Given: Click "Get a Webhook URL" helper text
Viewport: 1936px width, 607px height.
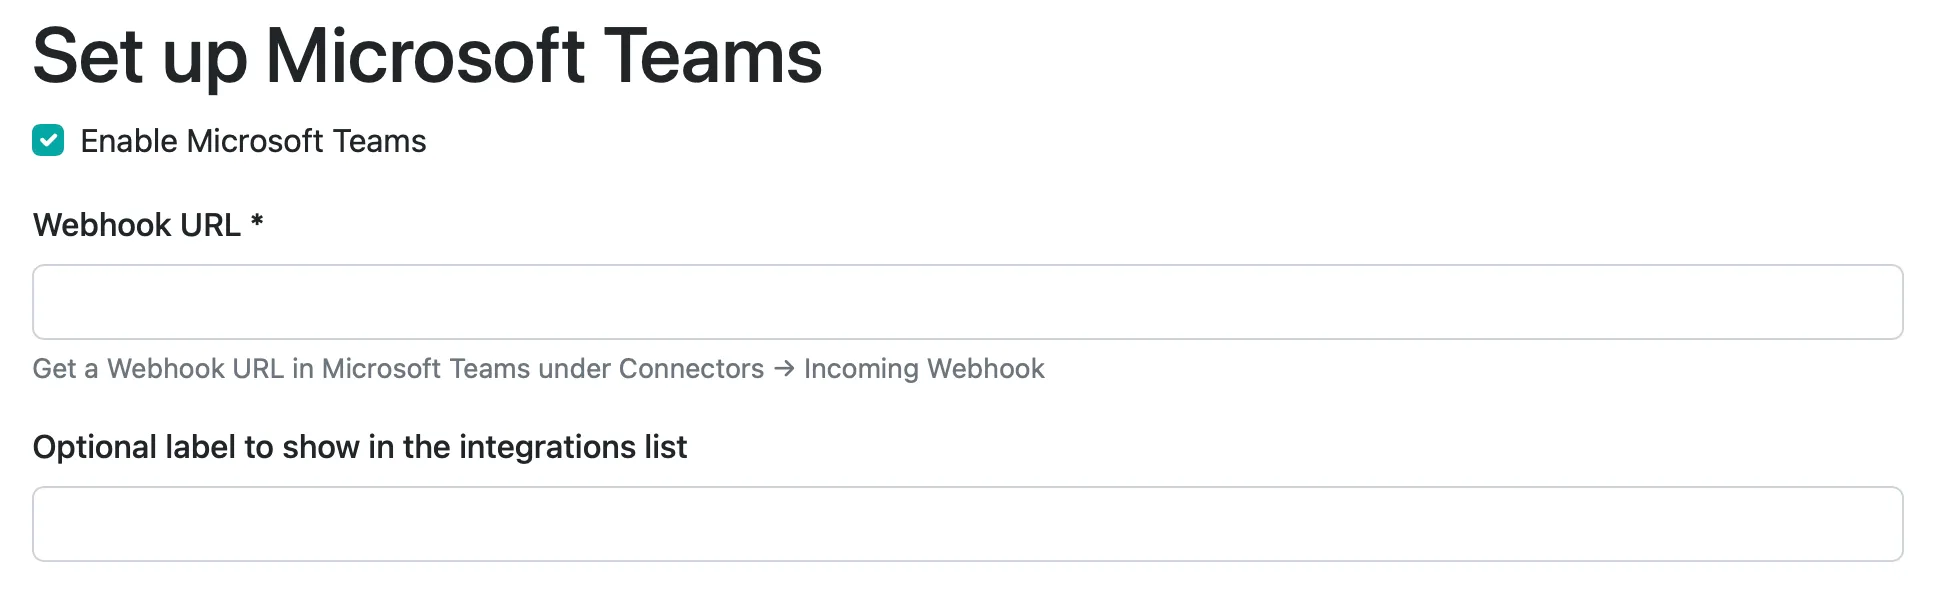Looking at the screenshot, I should (x=158, y=369).
